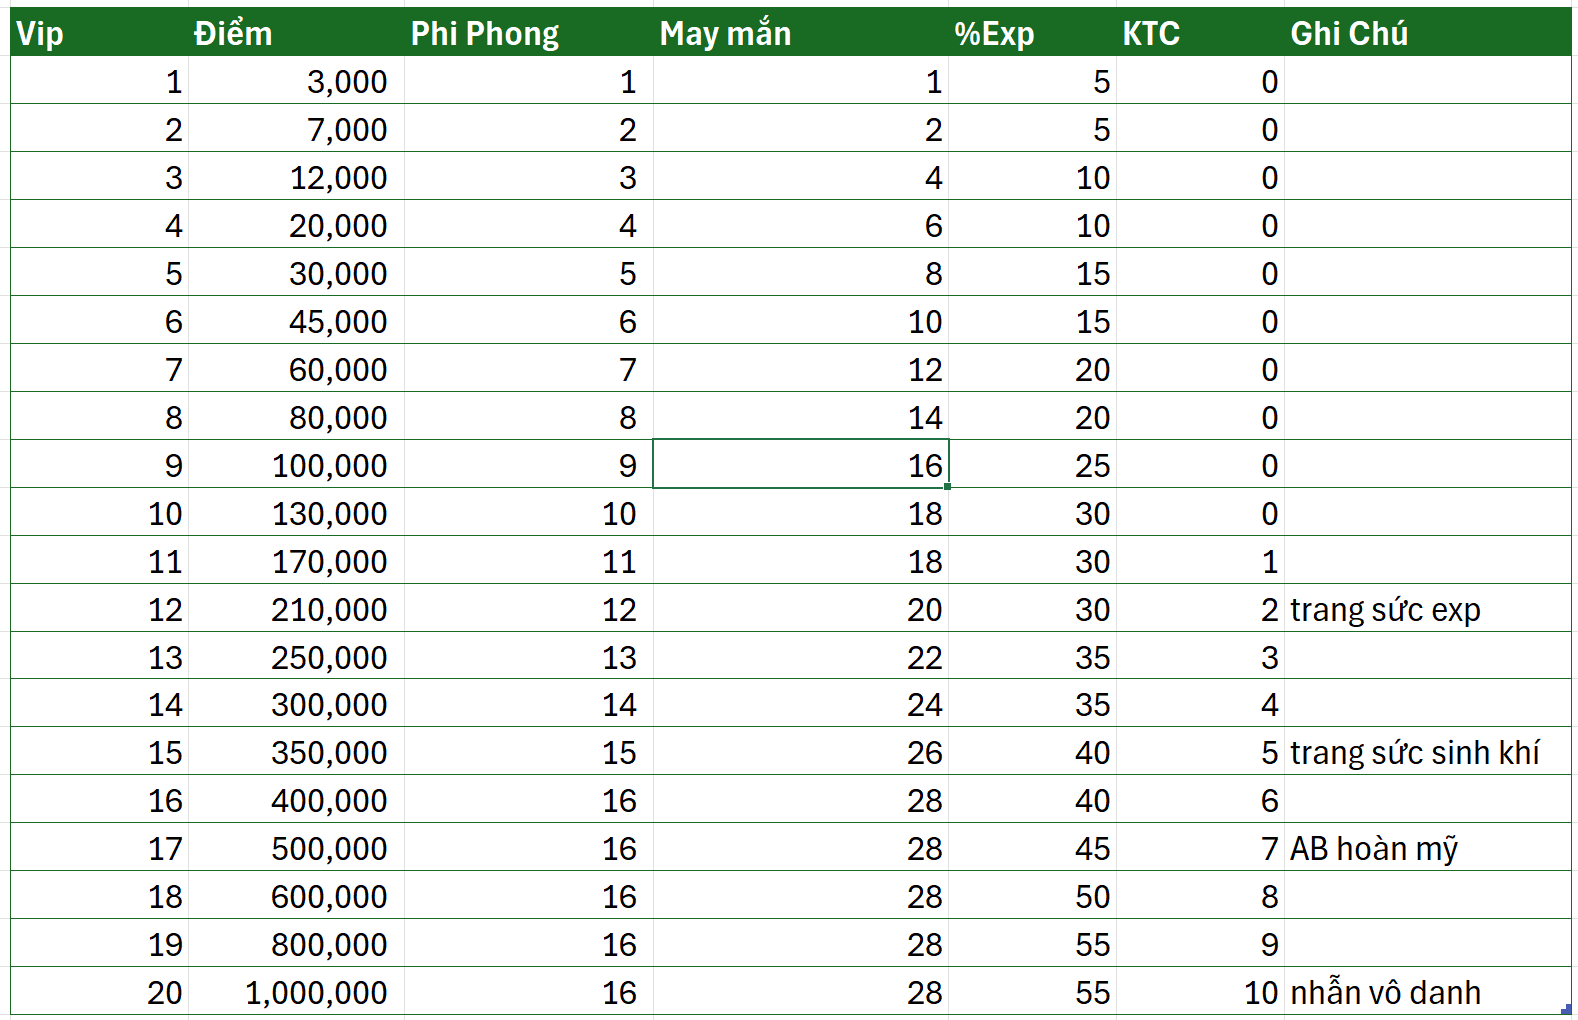This screenshot has width=1578, height=1020.
Task: Click the fill handle of the highlighted cell
Action: 947,487
